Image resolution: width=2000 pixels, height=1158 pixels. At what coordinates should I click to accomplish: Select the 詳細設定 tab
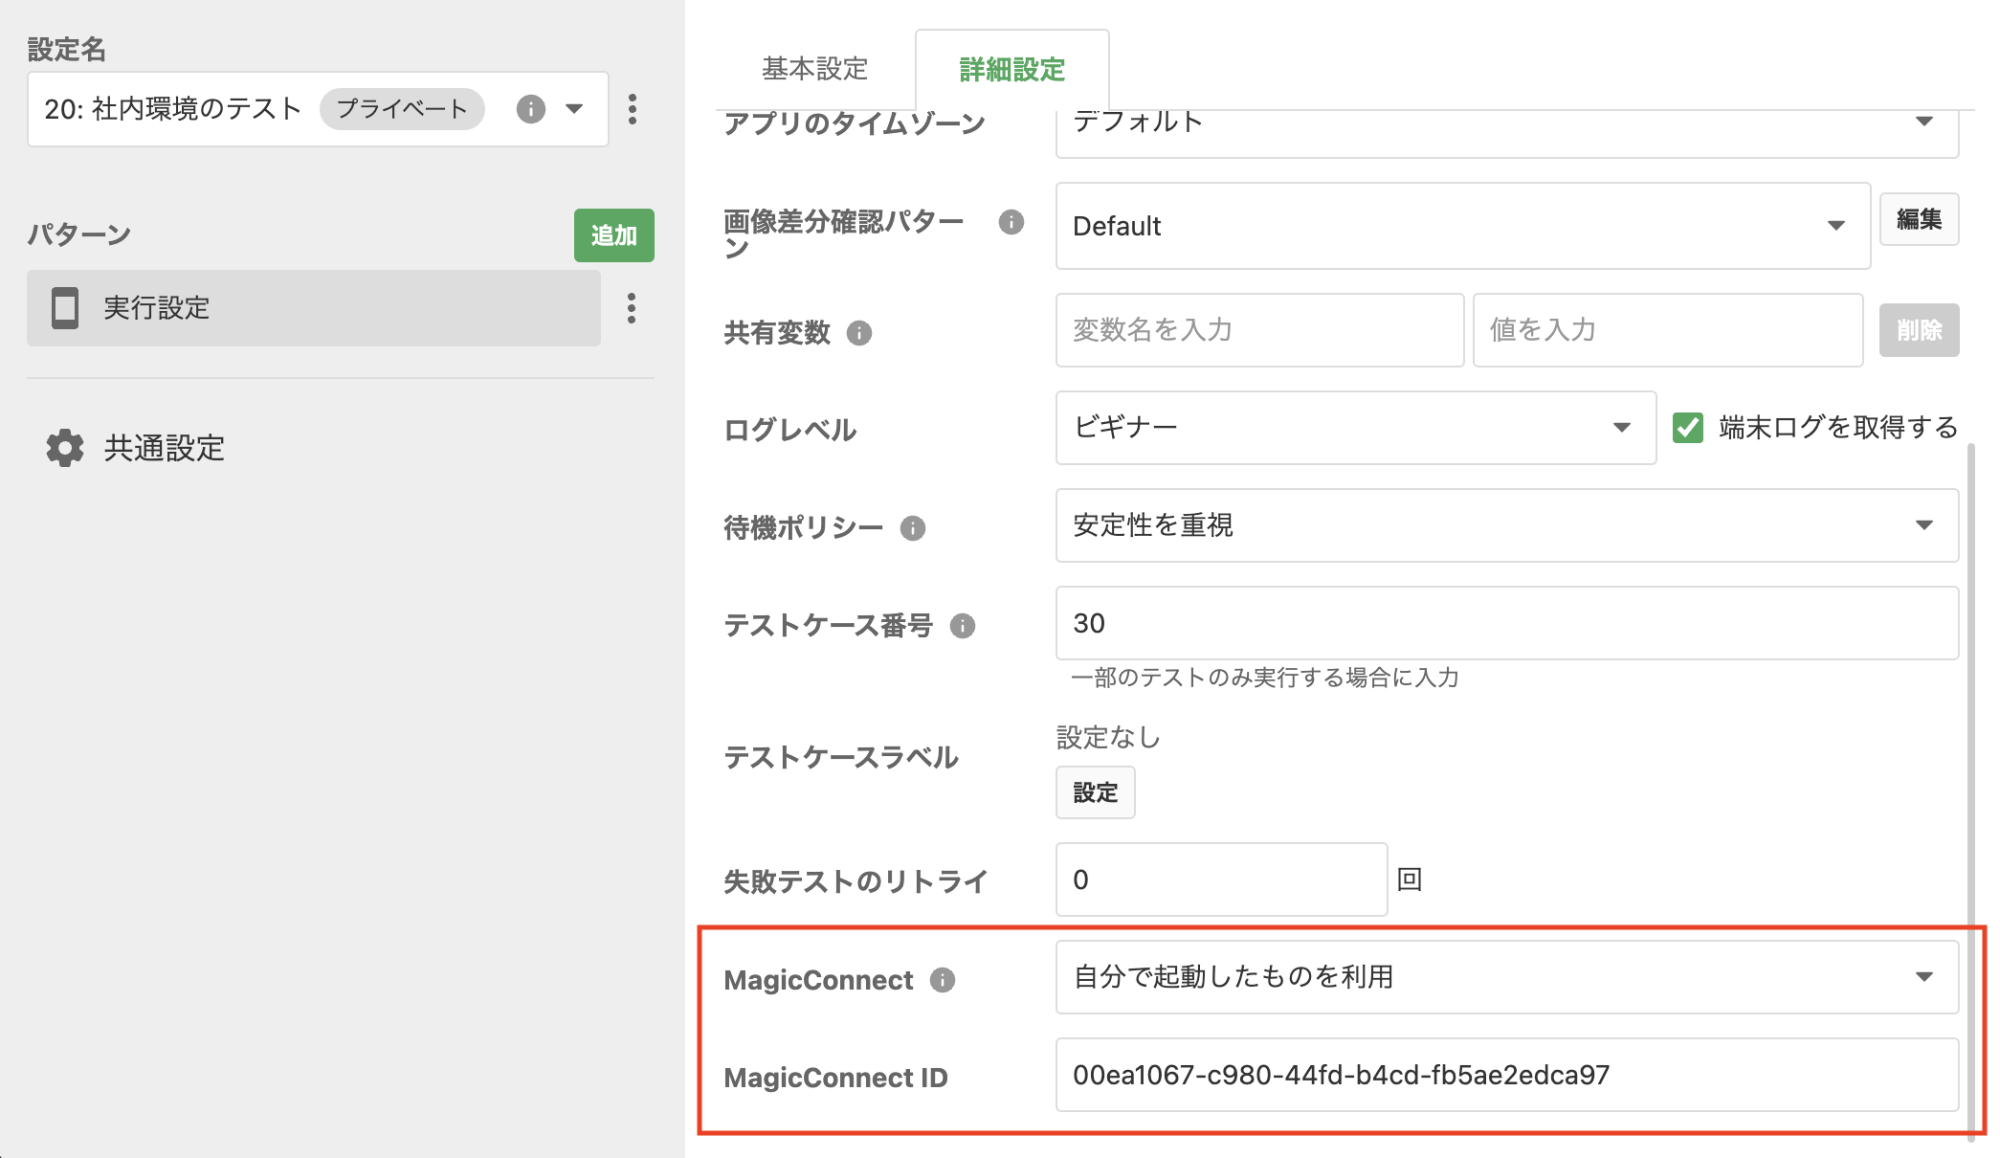[x=1011, y=69]
